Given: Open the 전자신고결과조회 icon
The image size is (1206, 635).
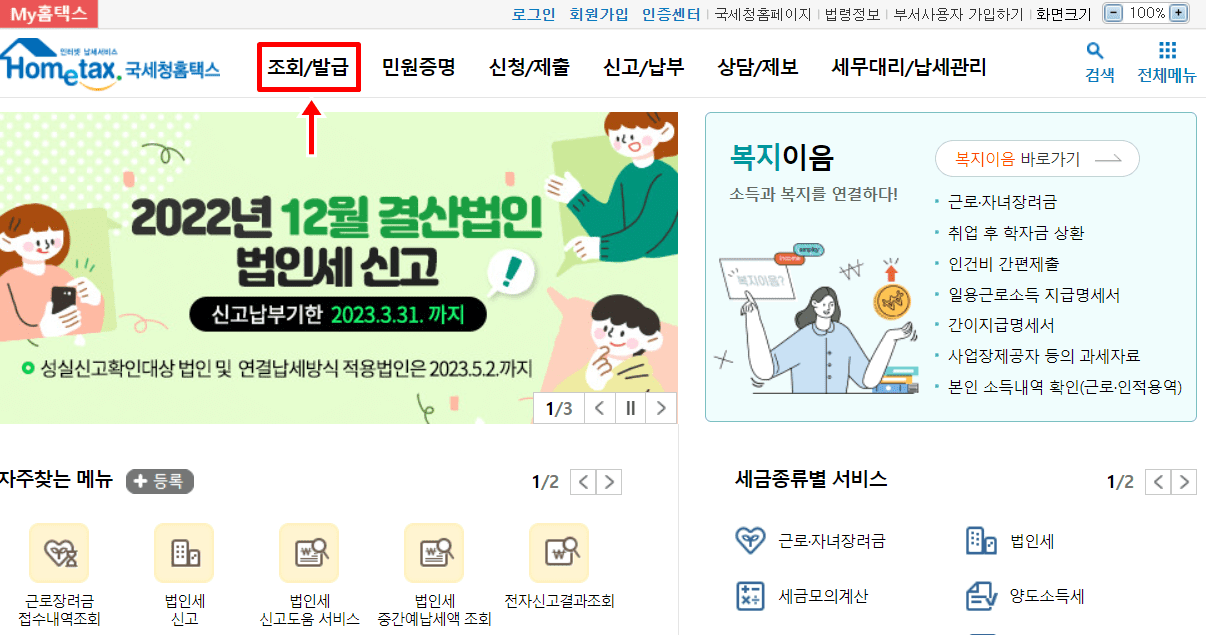Looking at the screenshot, I should pyautogui.click(x=559, y=552).
